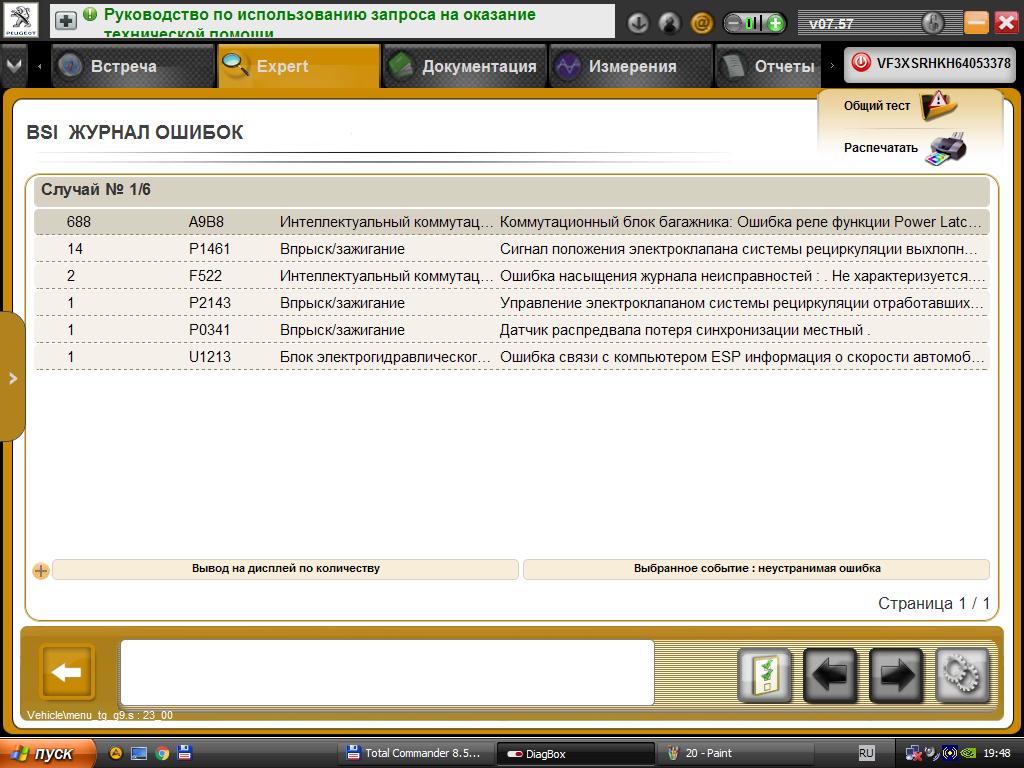Image resolution: width=1024 pixels, height=768 pixels.
Task: Go to previous page with black left arrow
Action: (x=830, y=675)
